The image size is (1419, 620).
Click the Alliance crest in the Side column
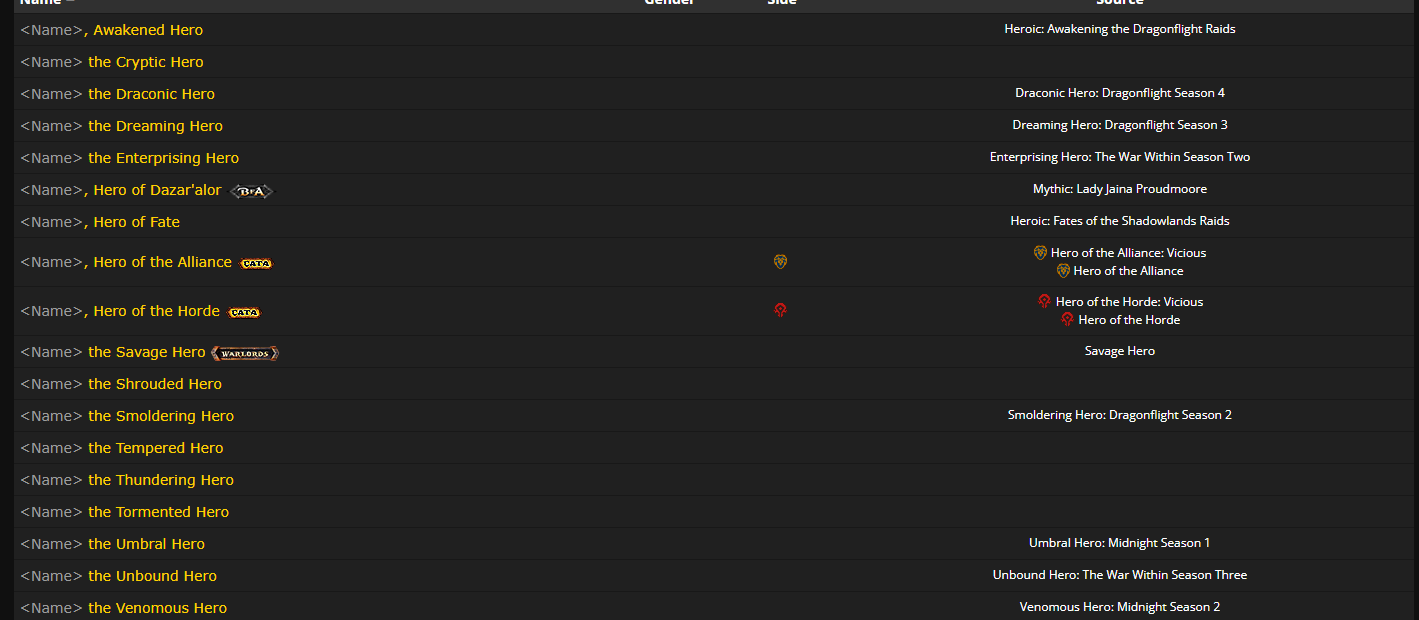click(x=781, y=262)
